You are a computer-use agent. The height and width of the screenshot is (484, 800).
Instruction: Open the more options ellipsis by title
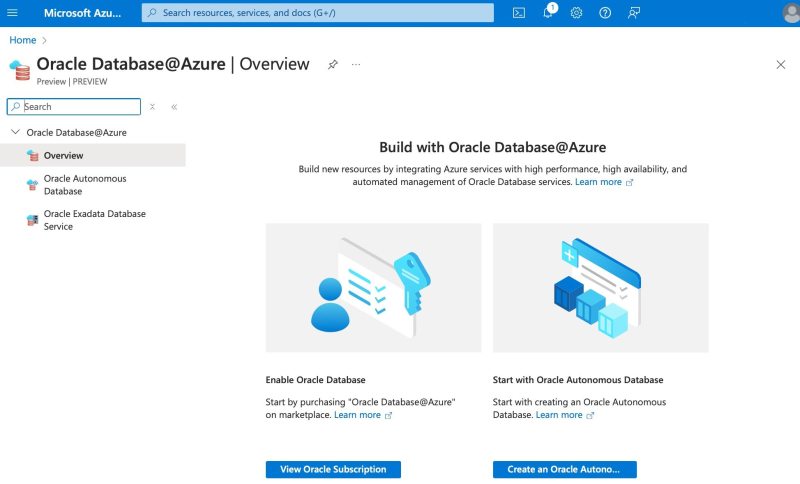click(x=356, y=64)
